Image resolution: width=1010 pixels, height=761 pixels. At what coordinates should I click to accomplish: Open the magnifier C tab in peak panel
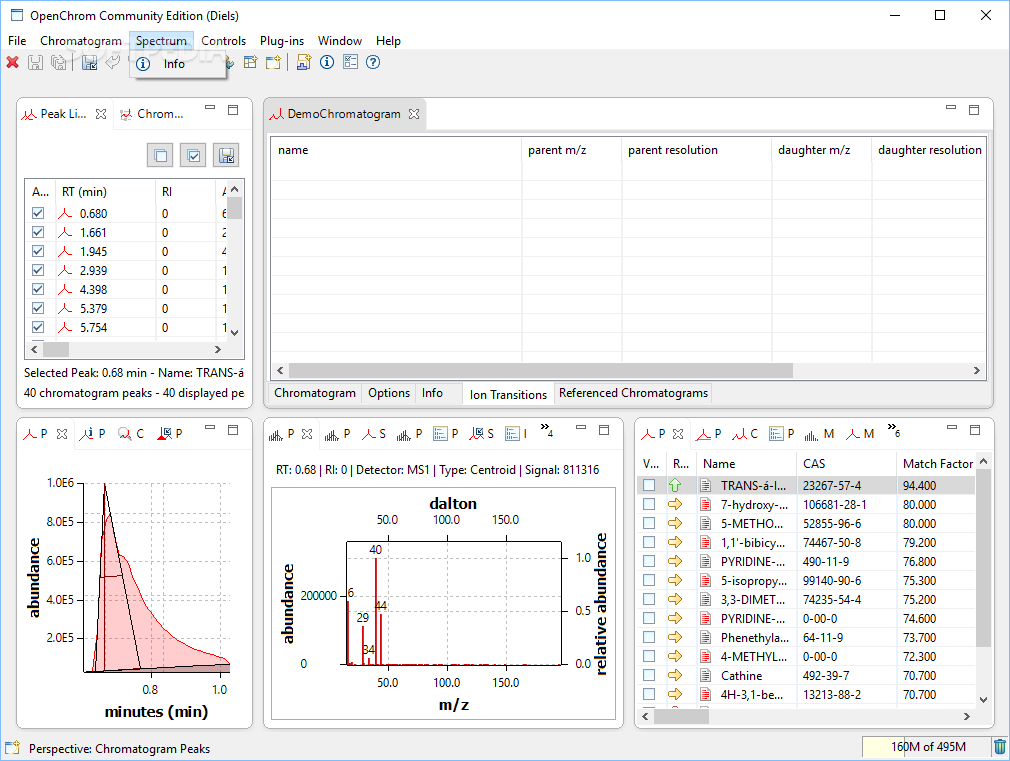point(131,434)
